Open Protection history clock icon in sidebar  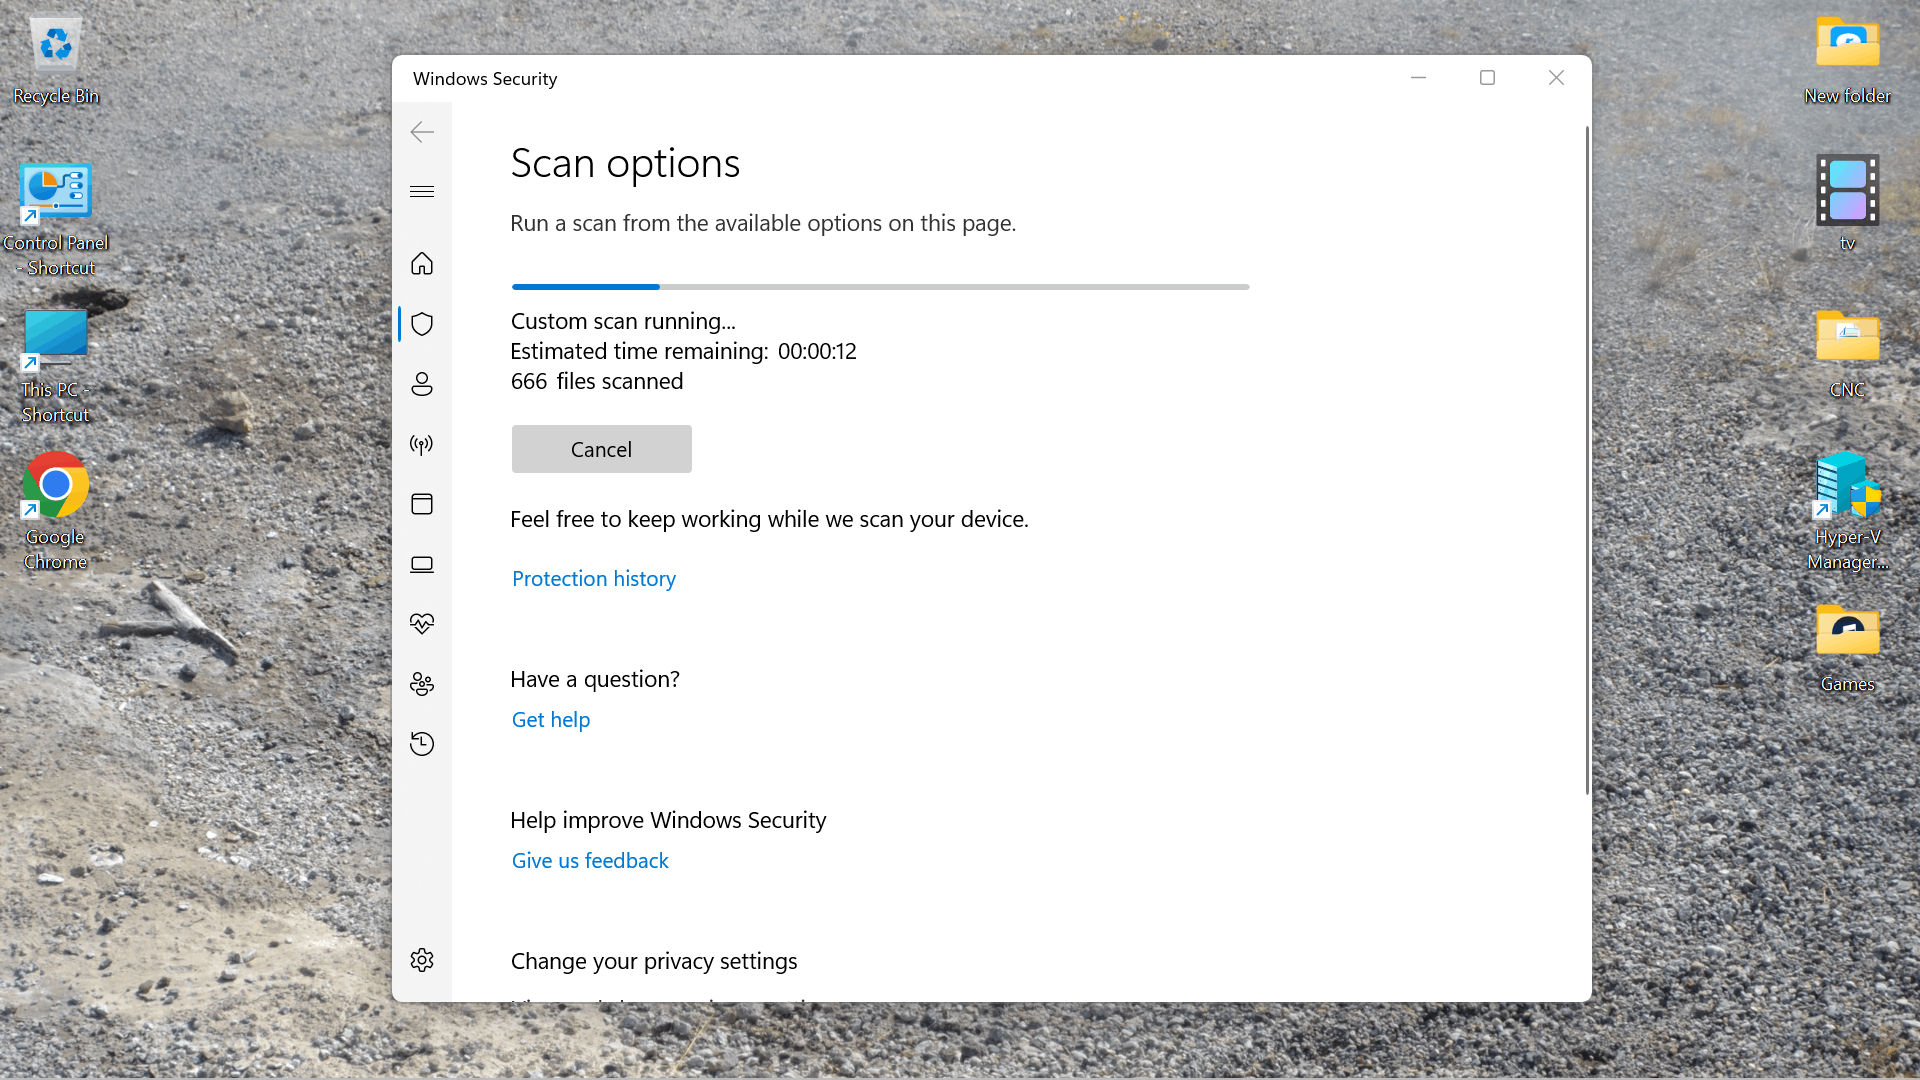[422, 744]
